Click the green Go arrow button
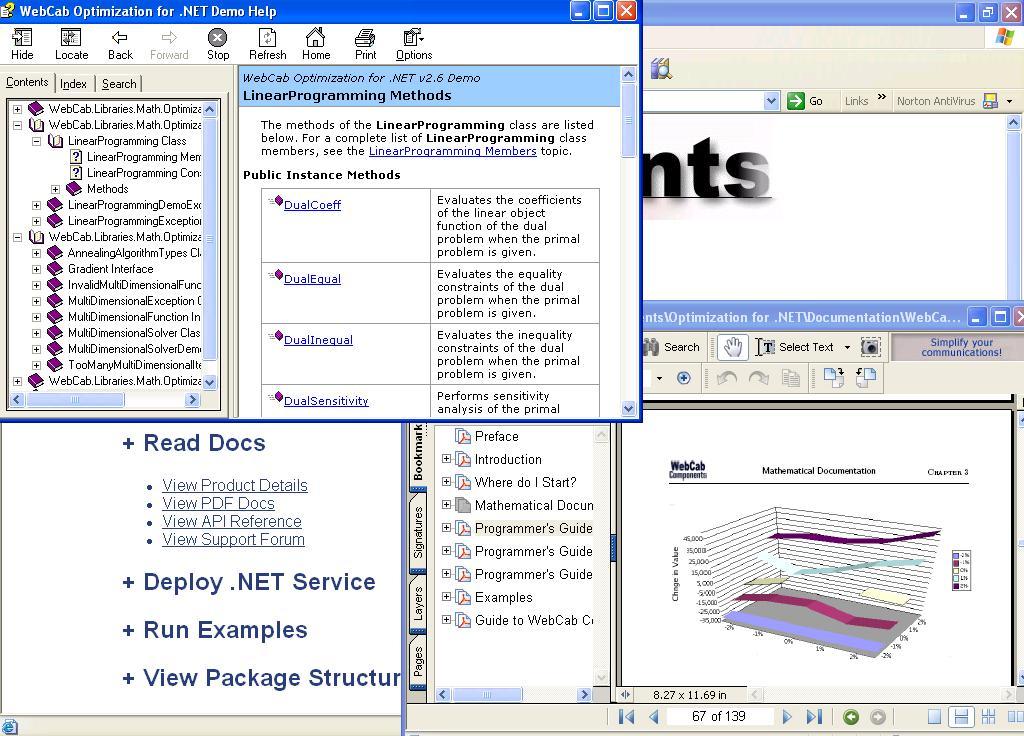The height and width of the screenshot is (736, 1024). [795, 101]
